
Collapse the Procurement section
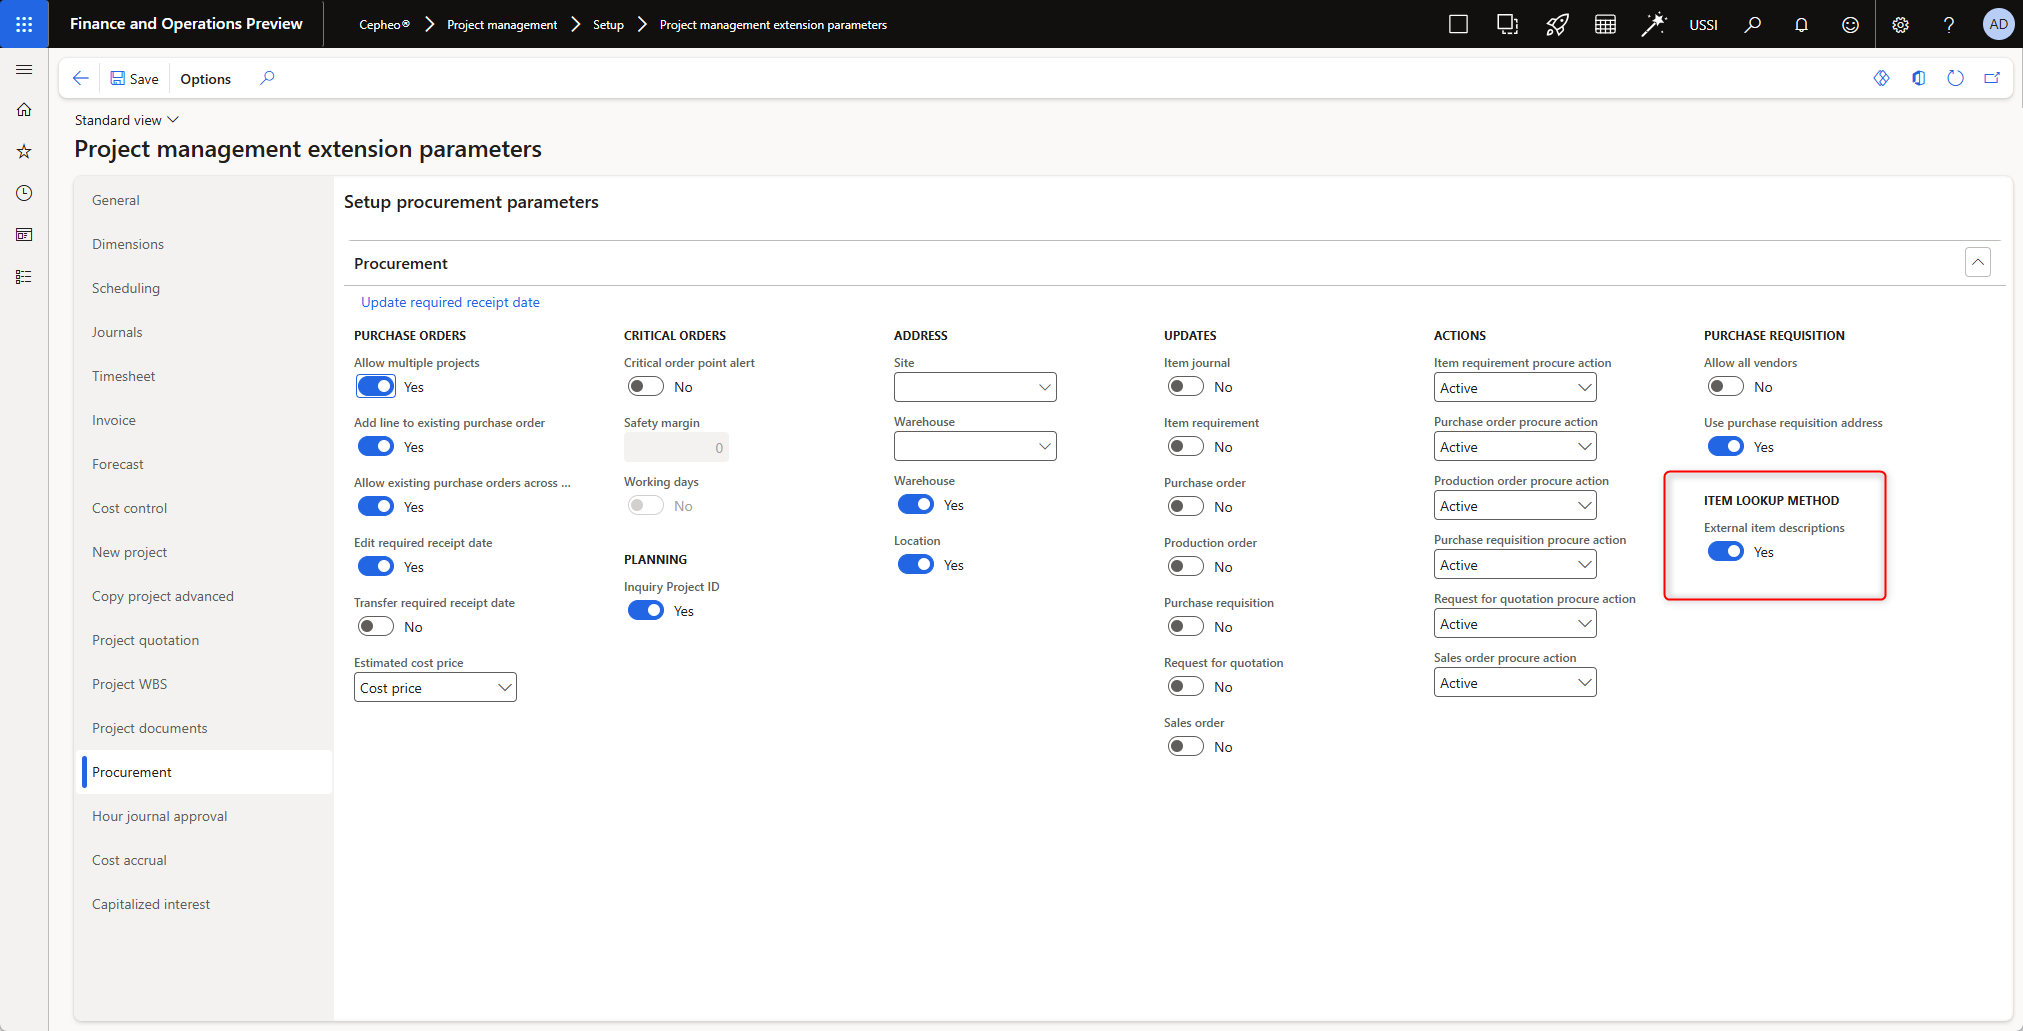pos(1977,263)
